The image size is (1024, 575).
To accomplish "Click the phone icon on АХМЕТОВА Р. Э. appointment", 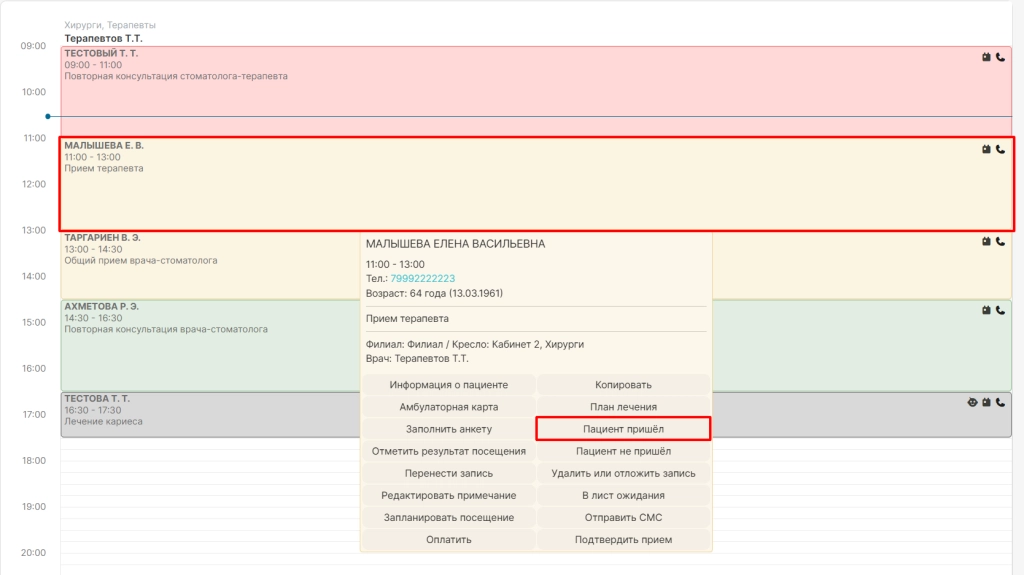I will click(x=1000, y=310).
